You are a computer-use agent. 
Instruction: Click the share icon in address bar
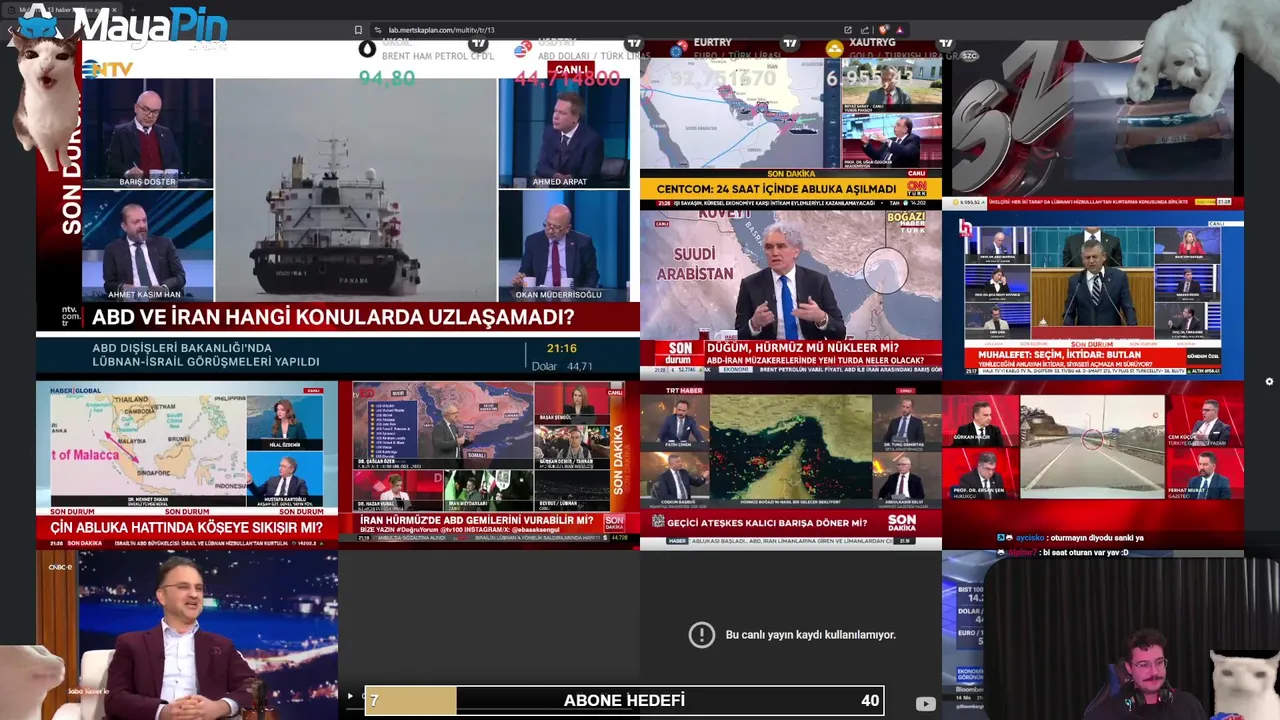(863, 30)
